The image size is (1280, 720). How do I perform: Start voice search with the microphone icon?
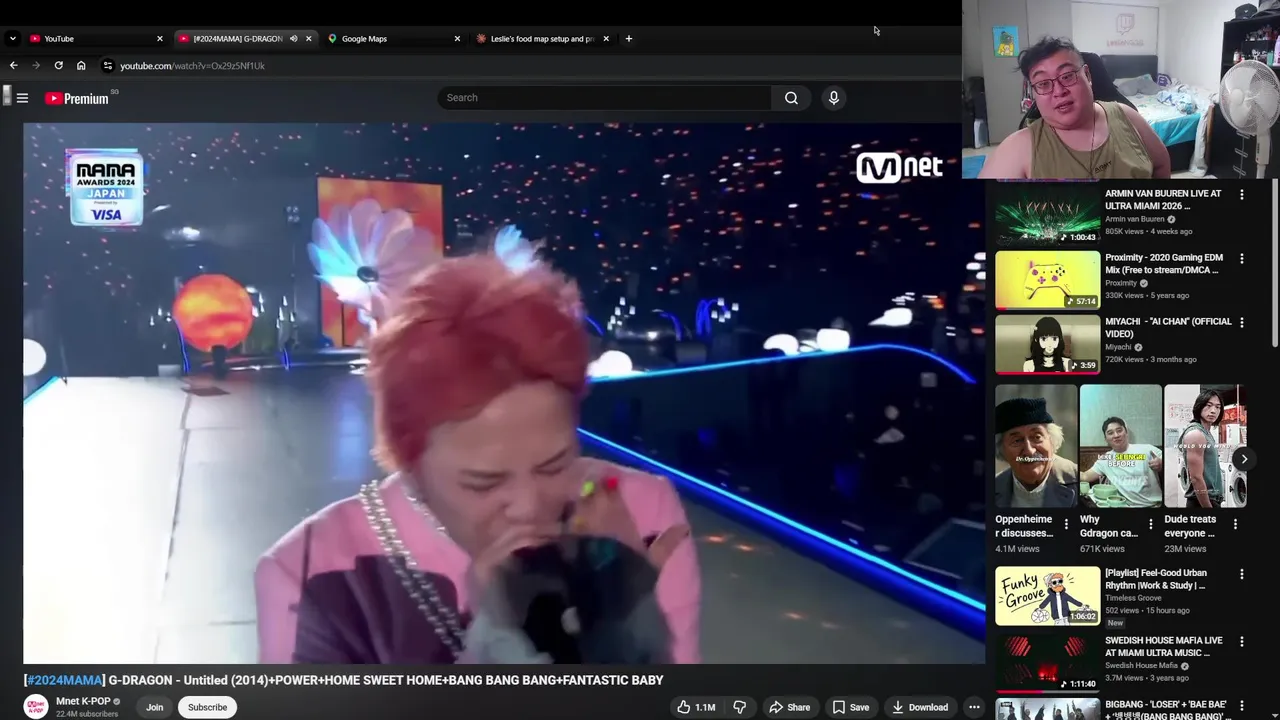(833, 98)
